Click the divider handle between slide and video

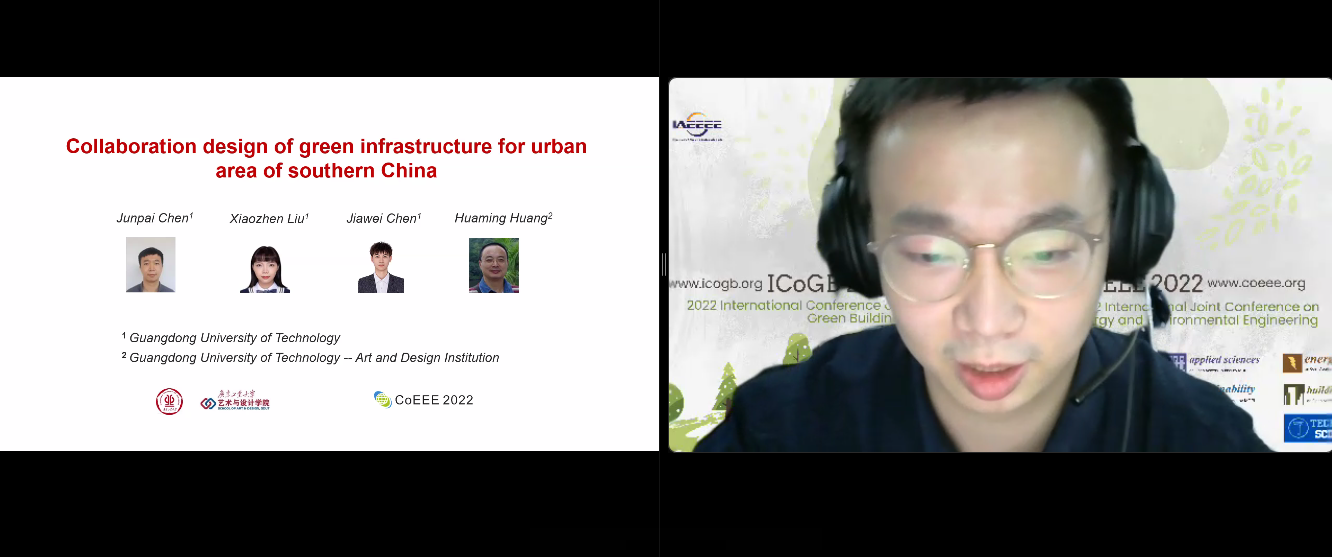(x=663, y=264)
